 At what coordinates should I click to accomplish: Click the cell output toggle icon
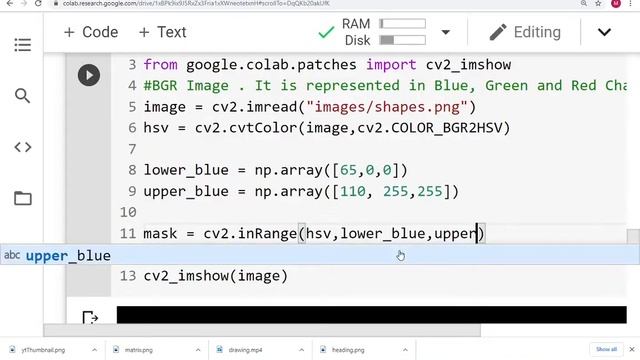click(90, 318)
